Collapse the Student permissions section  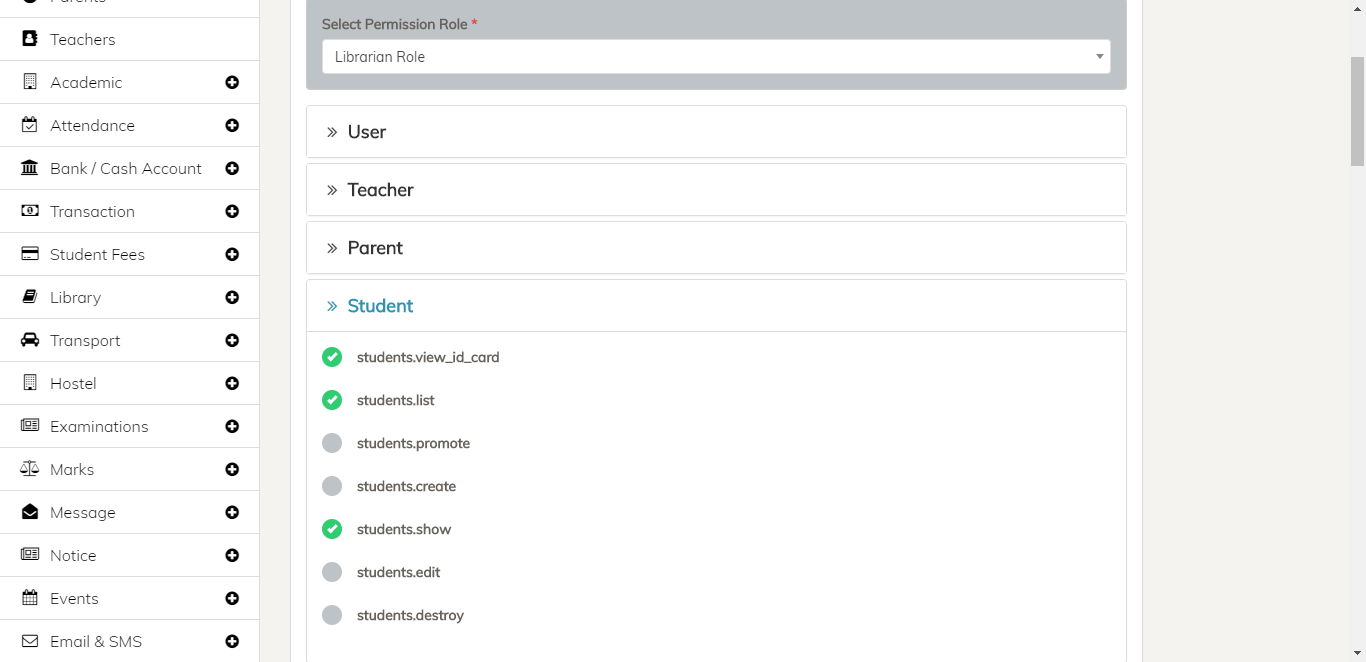pos(380,305)
